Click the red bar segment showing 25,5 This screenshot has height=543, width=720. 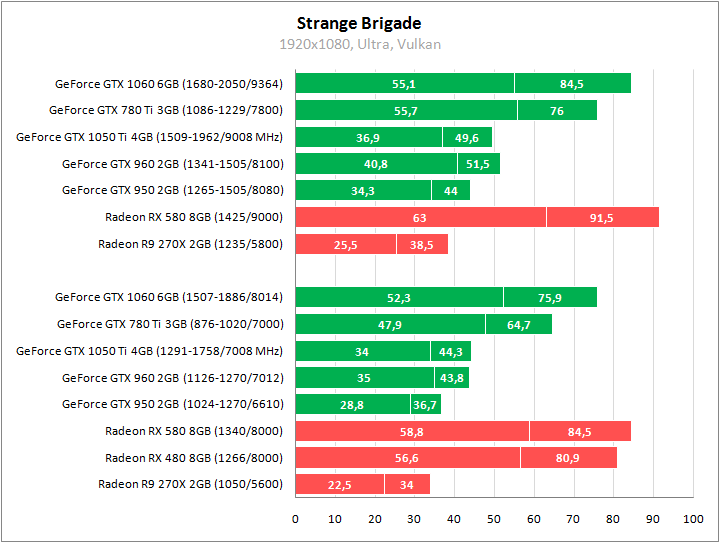click(x=345, y=244)
